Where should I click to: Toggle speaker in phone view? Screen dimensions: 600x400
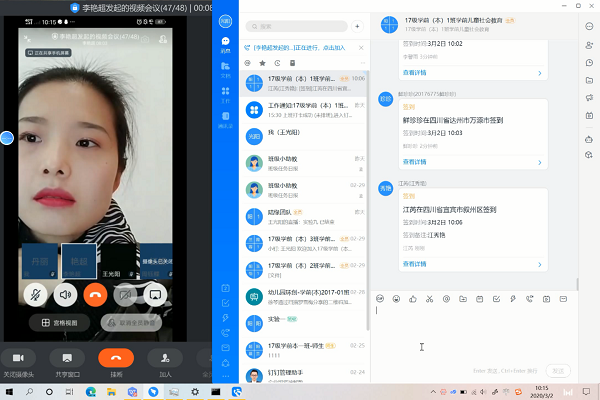[65, 295]
